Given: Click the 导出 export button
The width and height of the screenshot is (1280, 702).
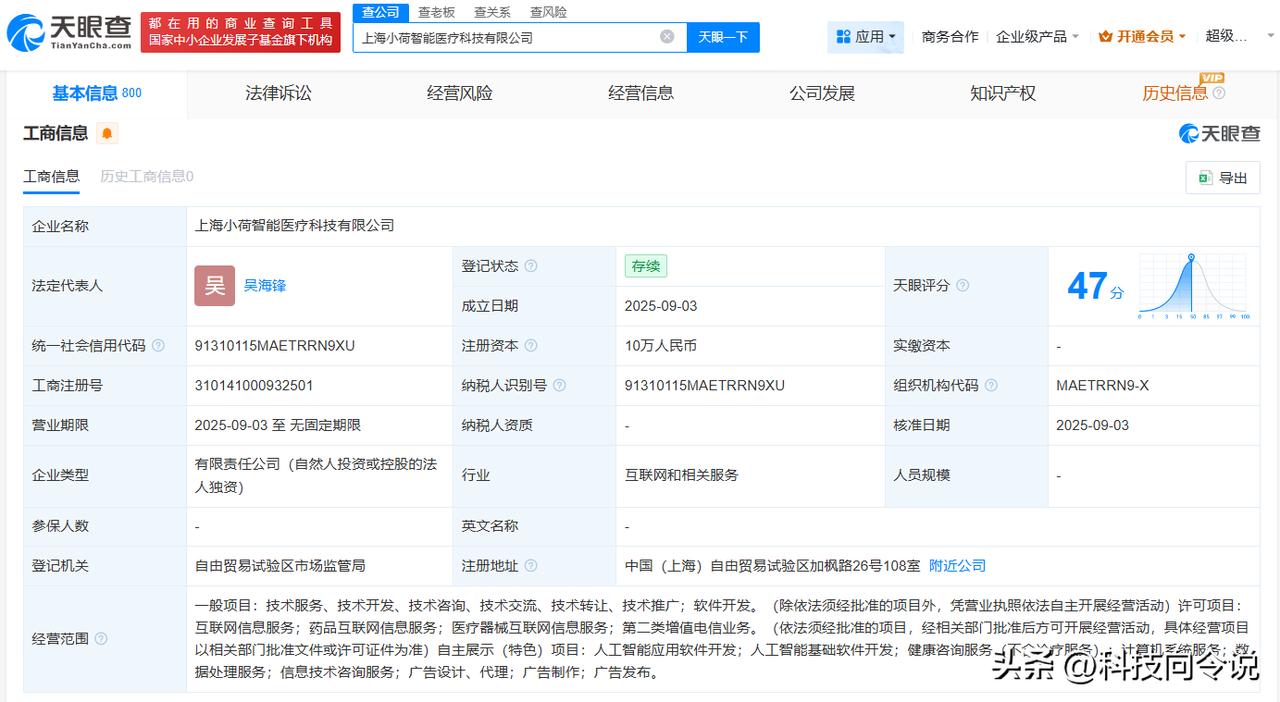Looking at the screenshot, I should [1223, 178].
